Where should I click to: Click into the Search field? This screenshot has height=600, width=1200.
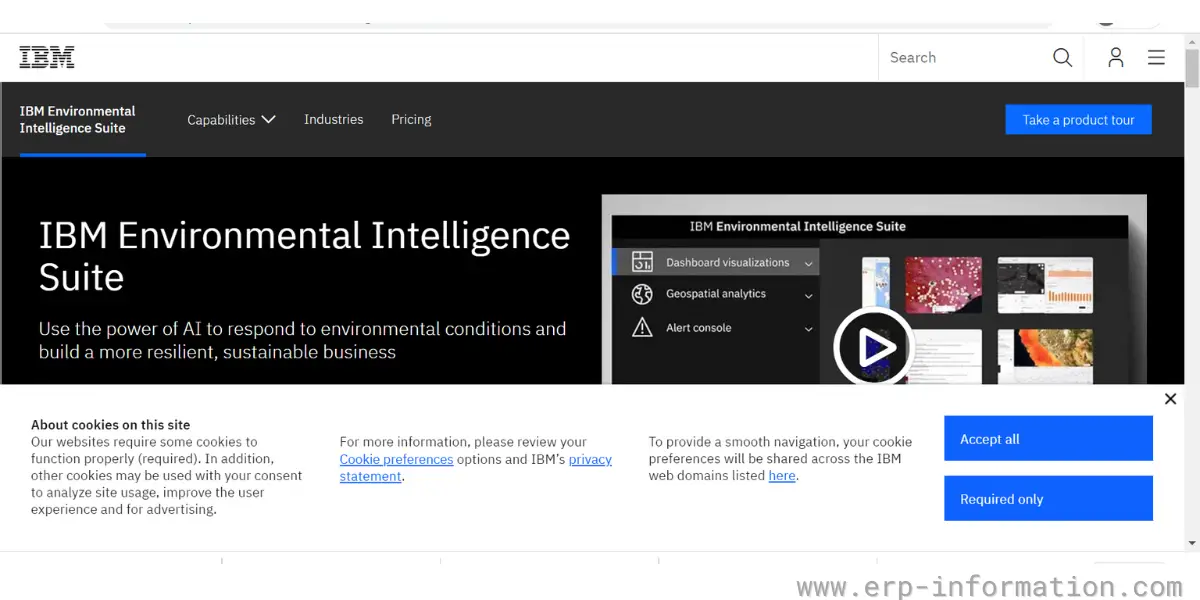coord(965,58)
